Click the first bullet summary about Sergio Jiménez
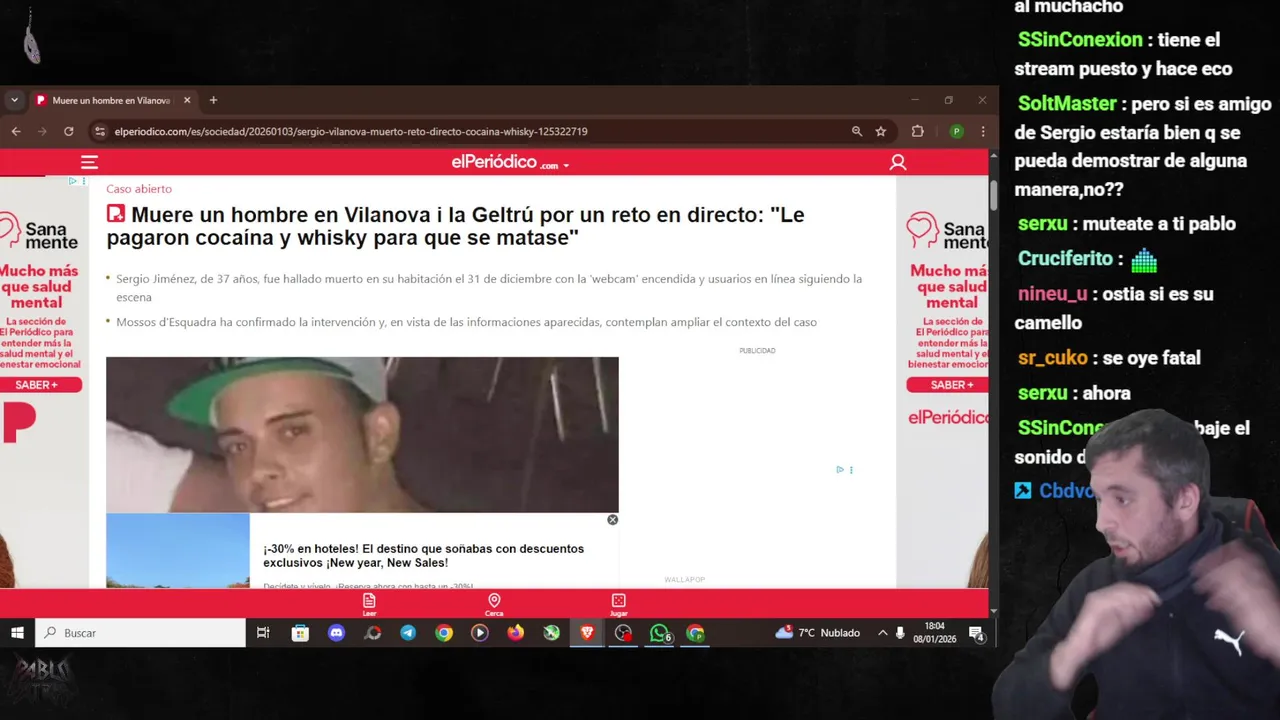This screenshot has height=720, width=1280. point(489,288)
